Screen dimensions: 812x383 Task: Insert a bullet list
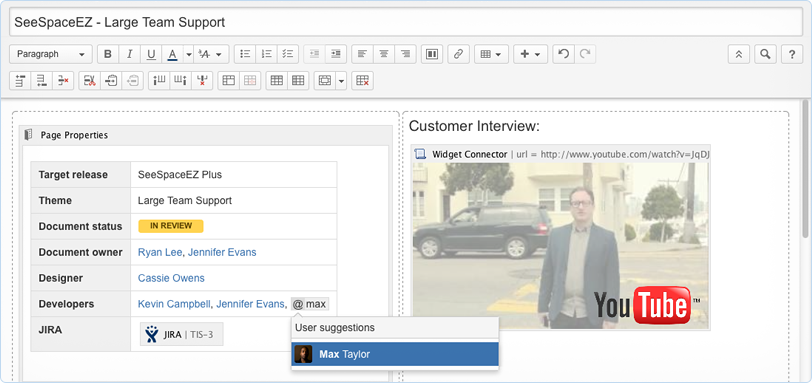point(245,54)
